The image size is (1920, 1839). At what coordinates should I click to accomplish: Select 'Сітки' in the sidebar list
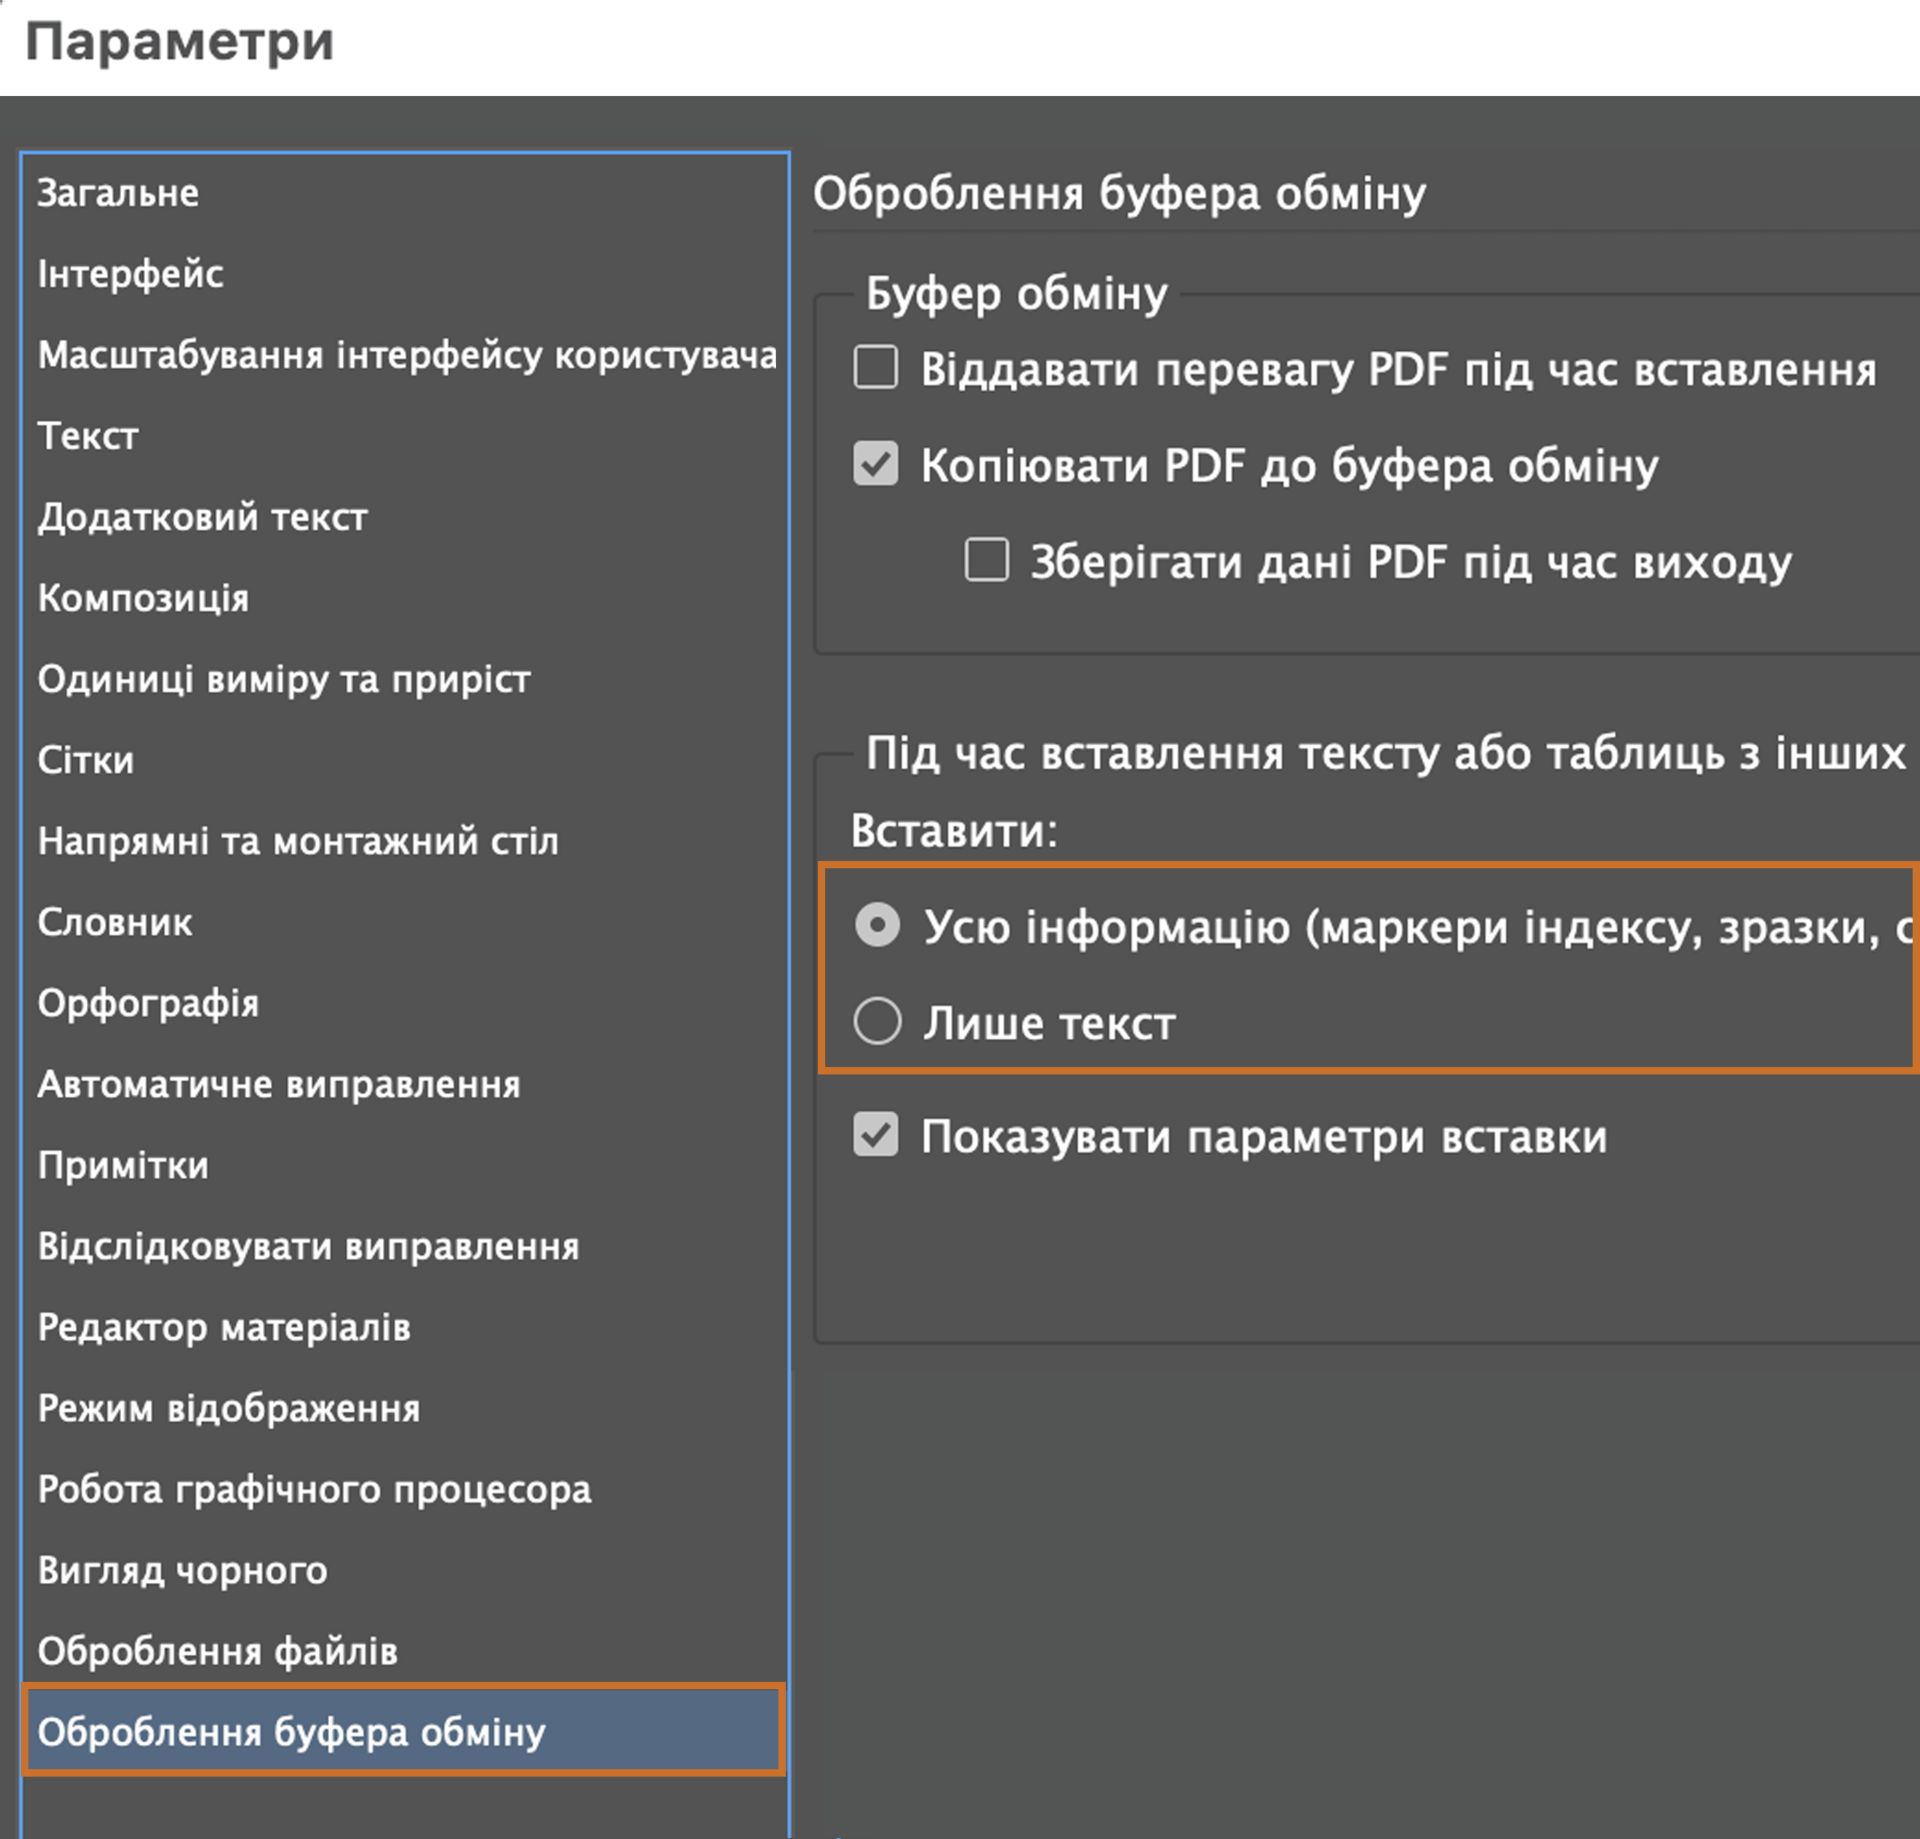86,760
